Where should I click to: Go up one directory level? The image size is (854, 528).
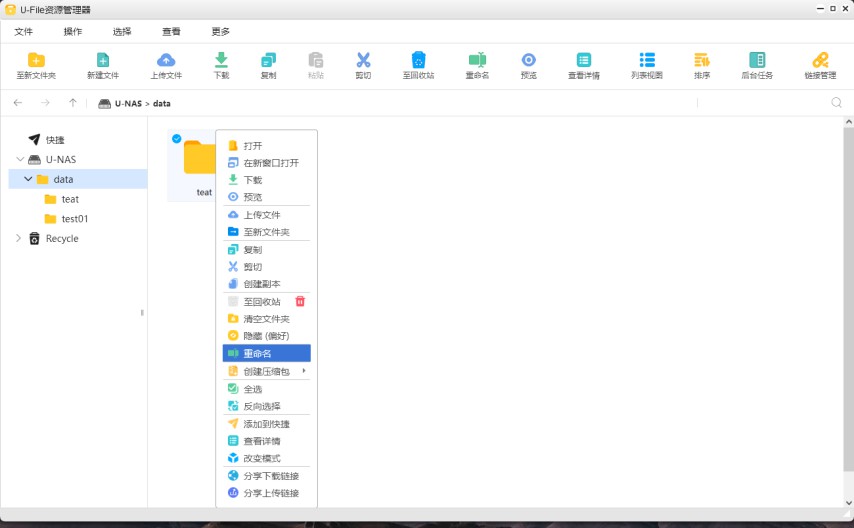73,102
